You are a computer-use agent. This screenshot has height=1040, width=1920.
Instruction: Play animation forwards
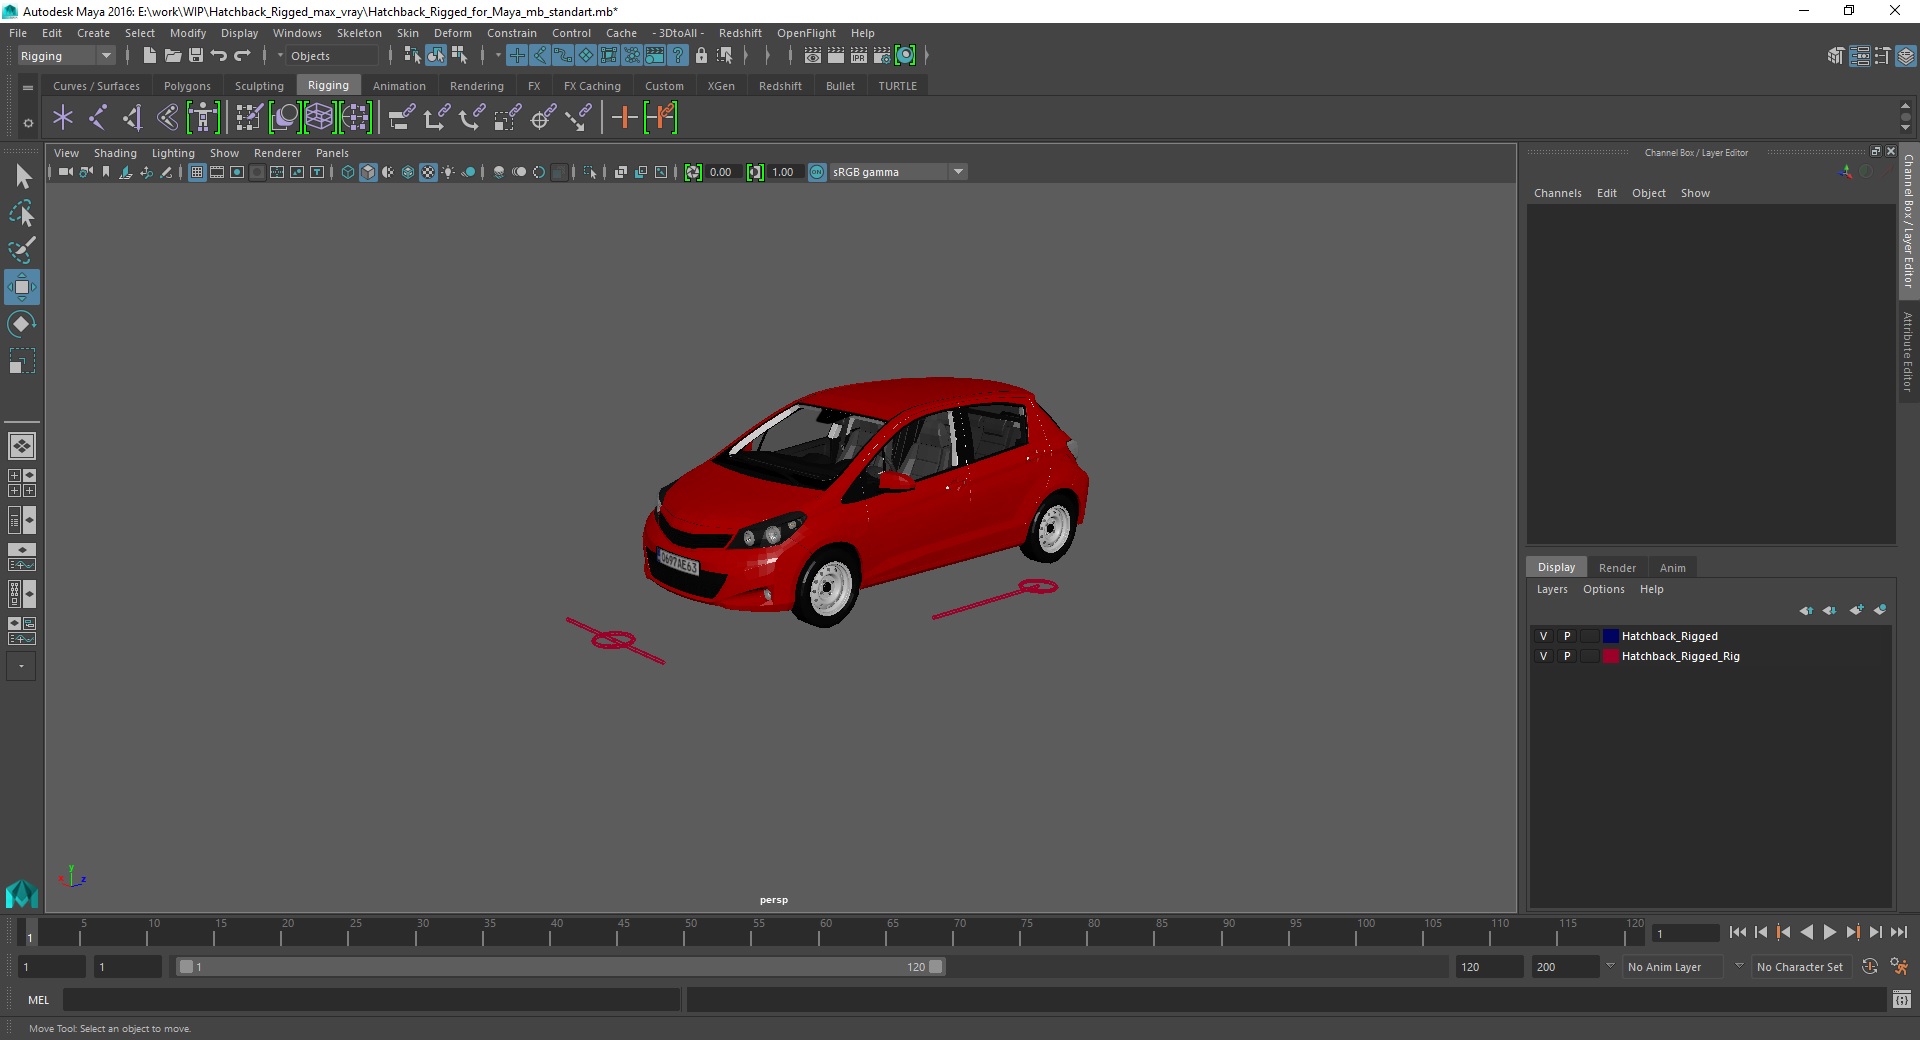[x=1829, y=932]
